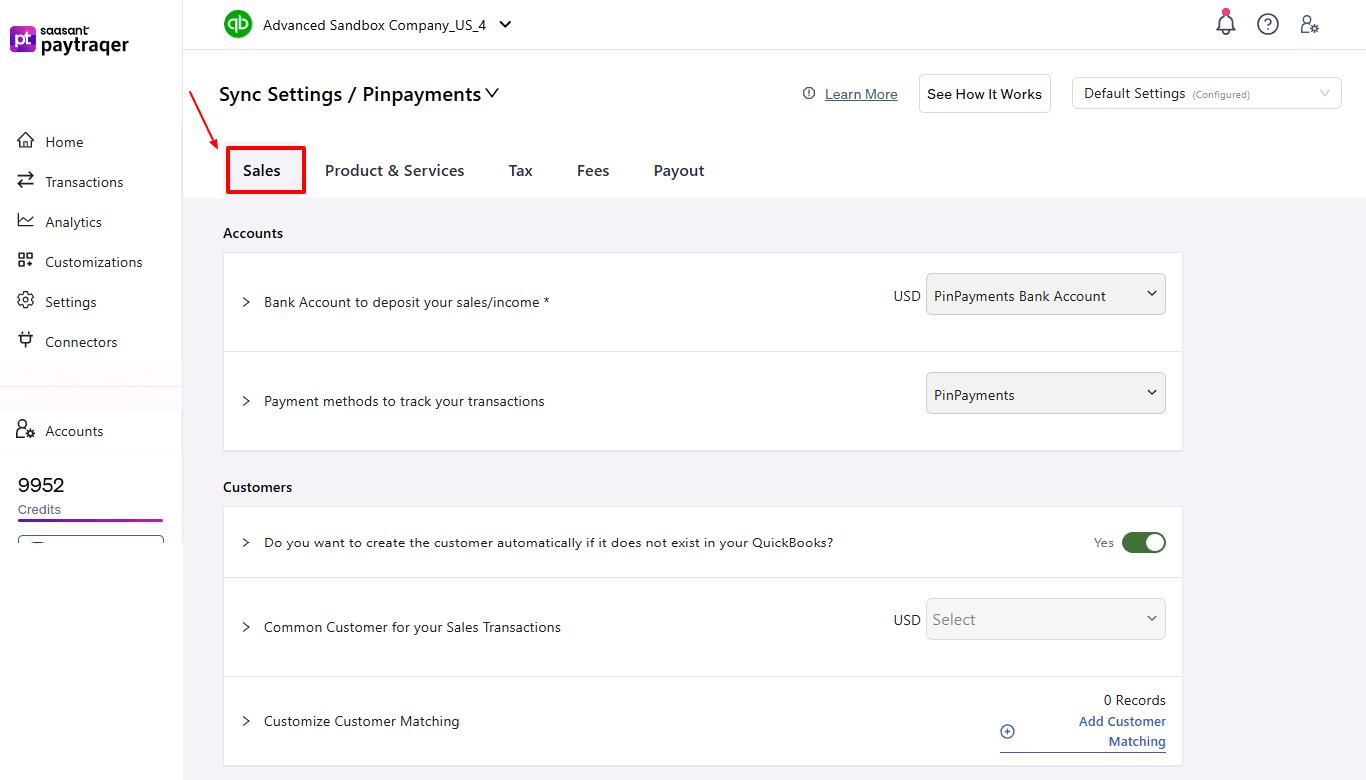1366x780 pixels.
Task: Select Connectors from the sidebar
Action: [x=82, y=341]
